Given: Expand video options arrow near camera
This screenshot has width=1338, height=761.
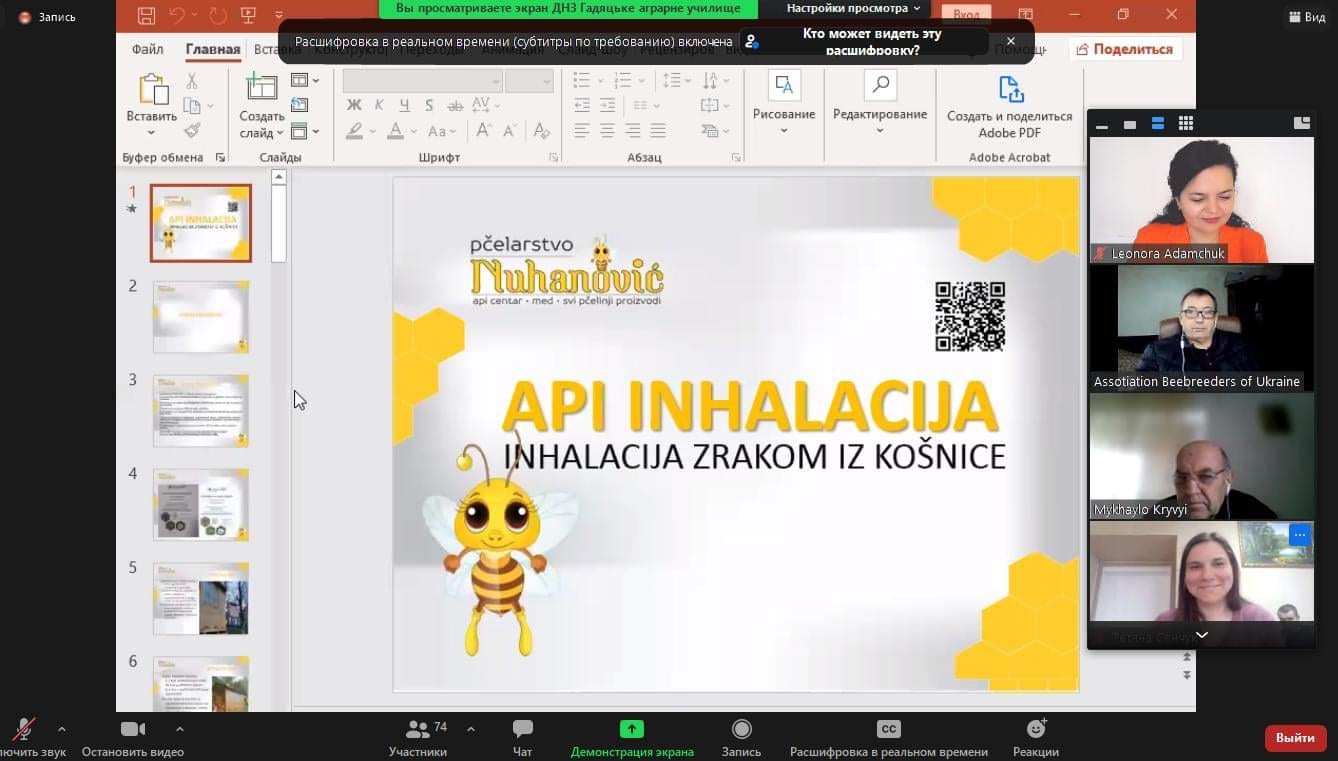Looking at the screenshot, I should (180, 729).
